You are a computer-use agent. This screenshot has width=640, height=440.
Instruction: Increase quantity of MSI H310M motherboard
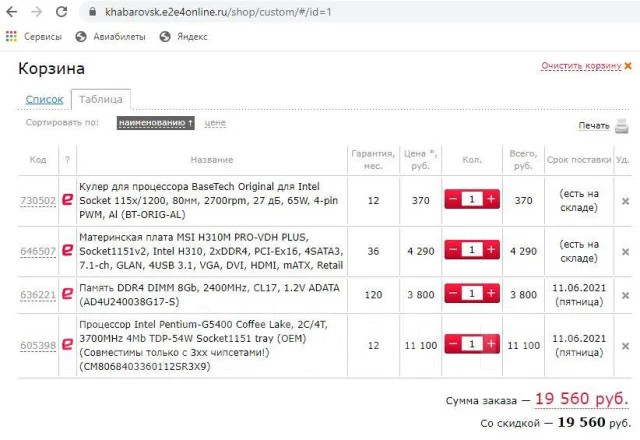coord(491,250)
